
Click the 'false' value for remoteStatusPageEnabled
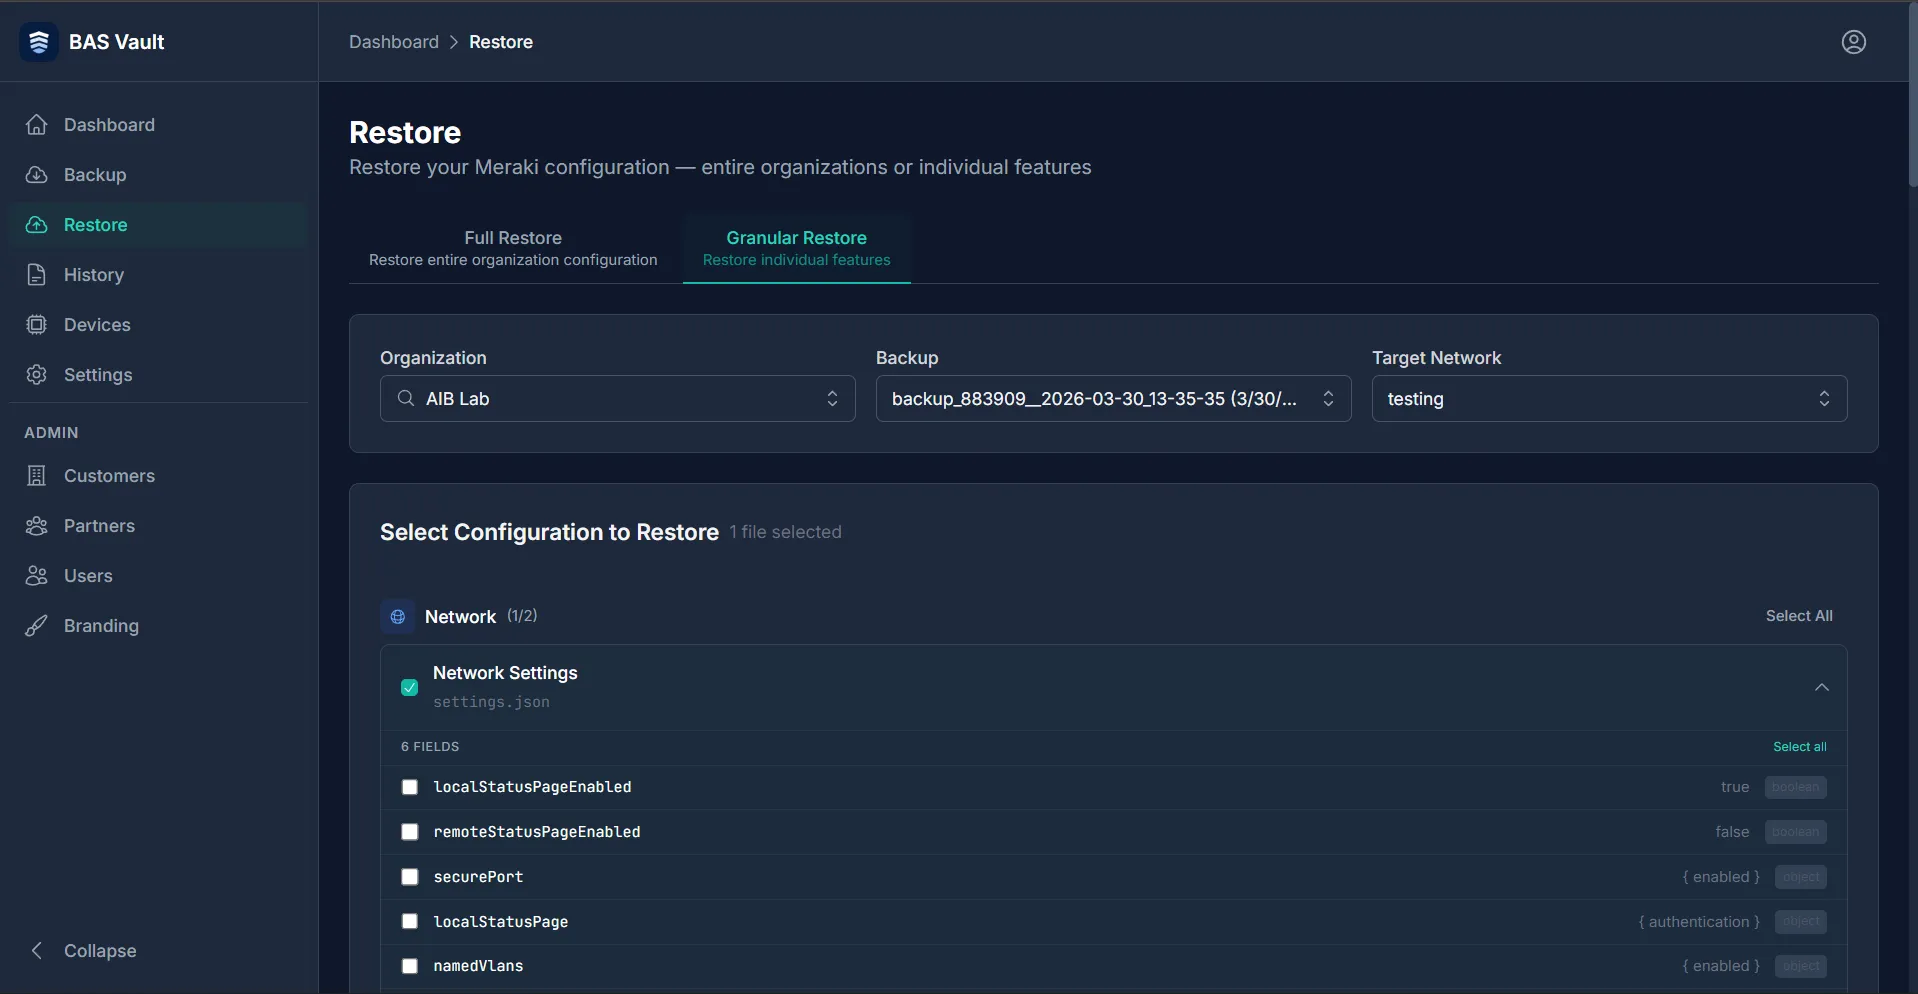click(x=1732, y=832)
